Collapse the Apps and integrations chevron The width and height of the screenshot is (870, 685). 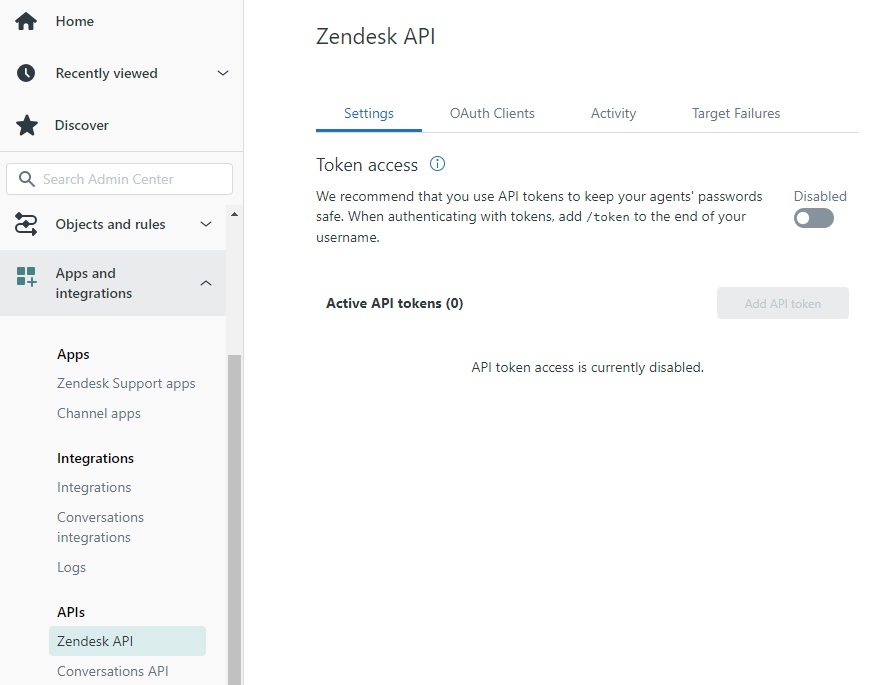pyautogui.click(x=206, y=283)
